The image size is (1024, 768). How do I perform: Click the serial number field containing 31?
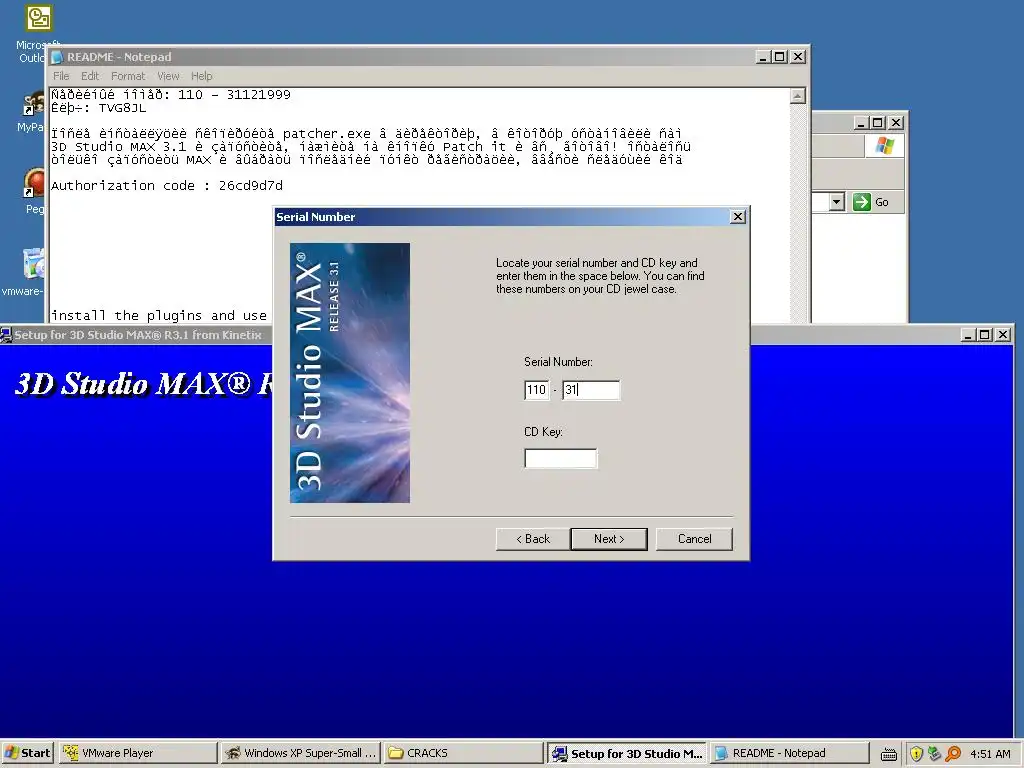591,390
